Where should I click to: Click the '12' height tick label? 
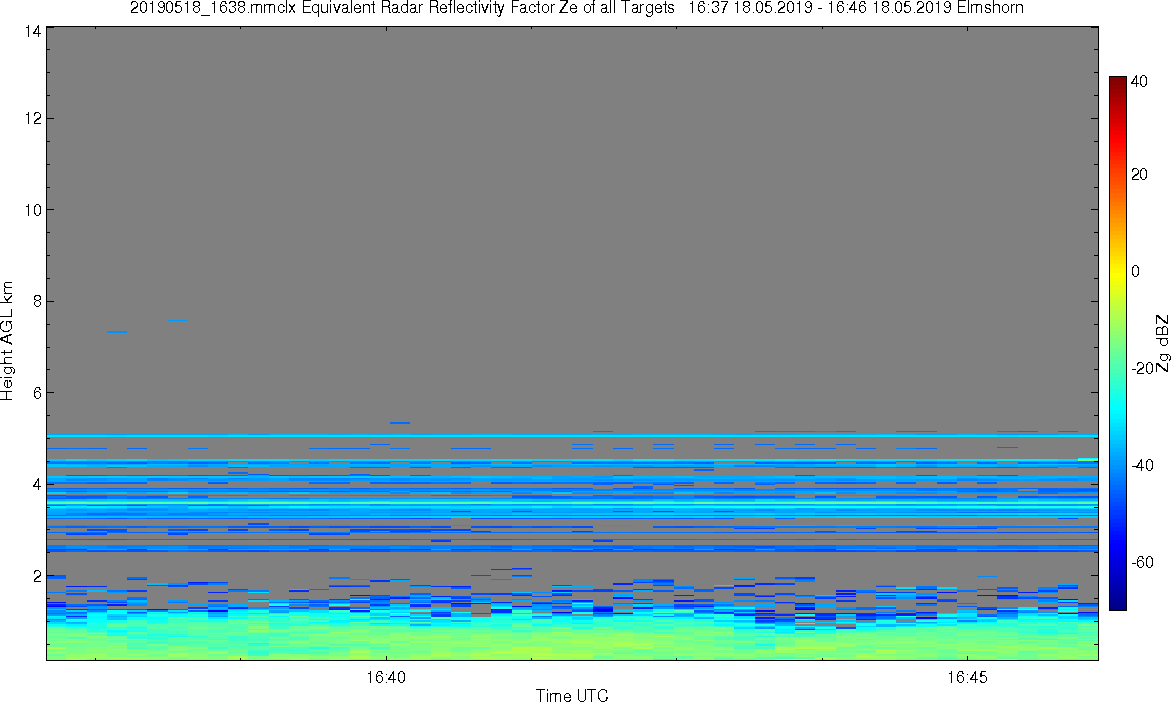31,119
